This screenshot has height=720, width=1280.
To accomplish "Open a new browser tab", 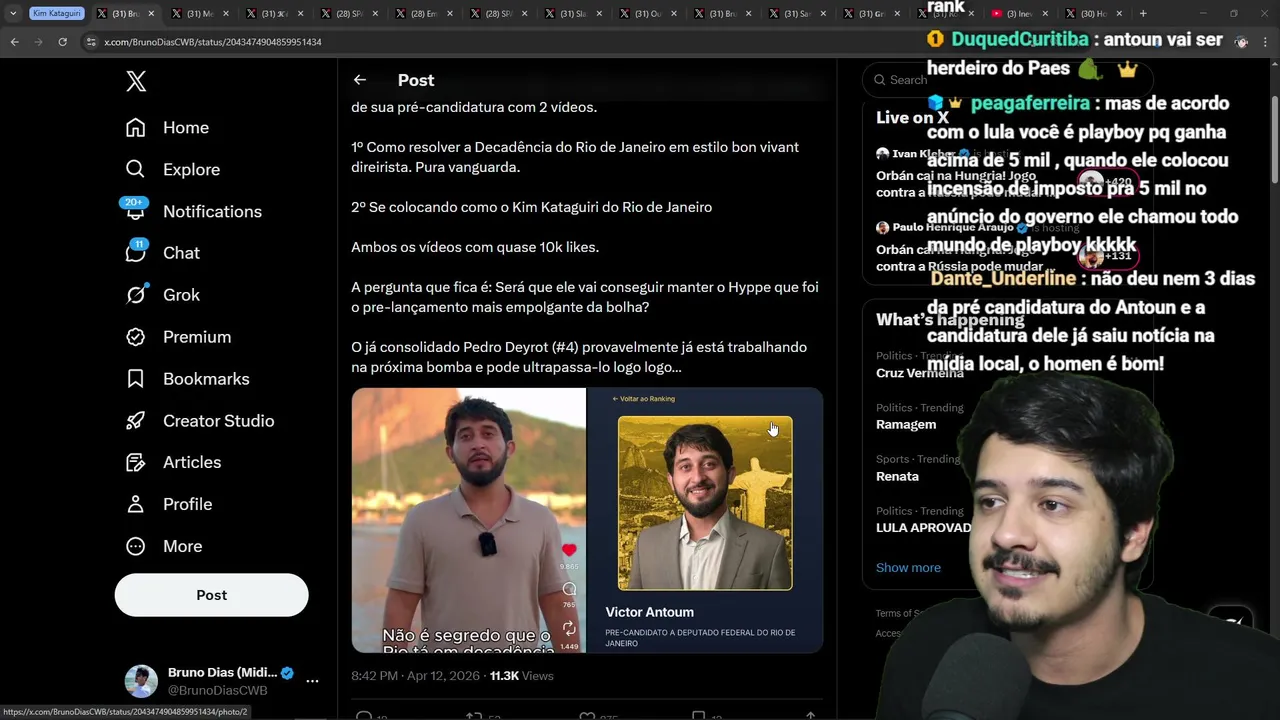I will [1143, 14].
